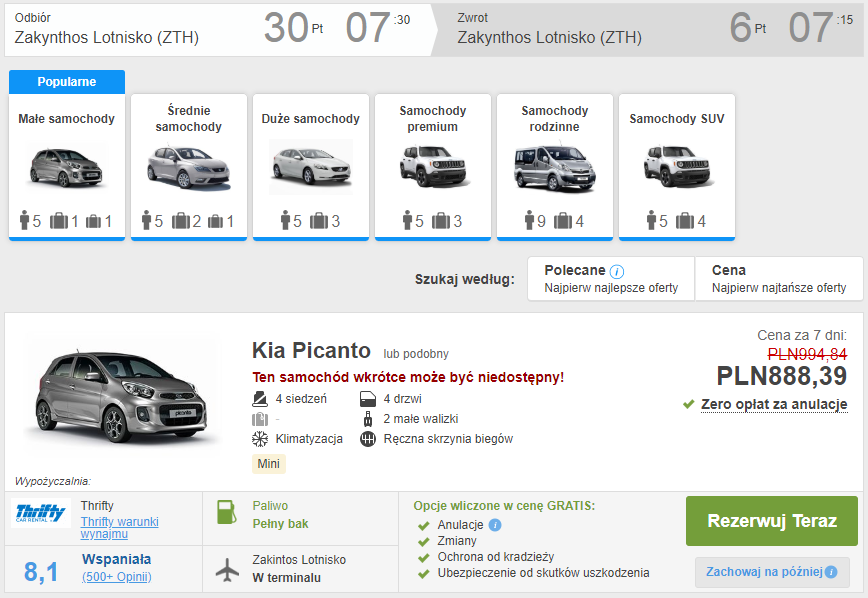Screen dimensions: 868x598
Task: Click the Thrifty car rental logo
Action: 41,513
